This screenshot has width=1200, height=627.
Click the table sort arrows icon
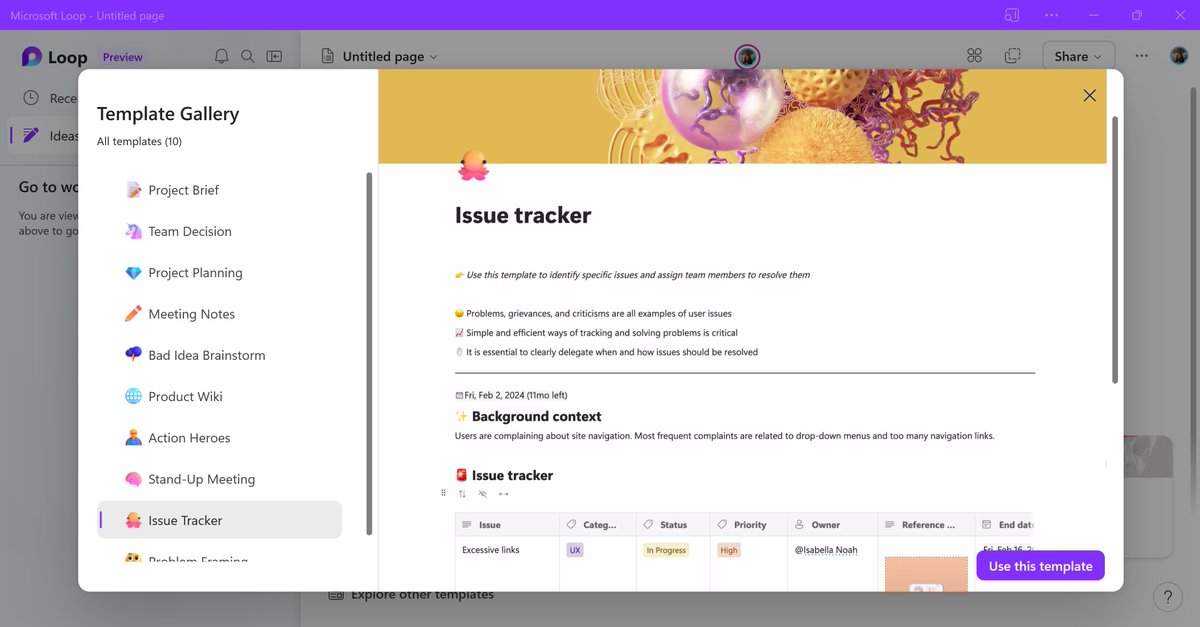coord(462,494)
